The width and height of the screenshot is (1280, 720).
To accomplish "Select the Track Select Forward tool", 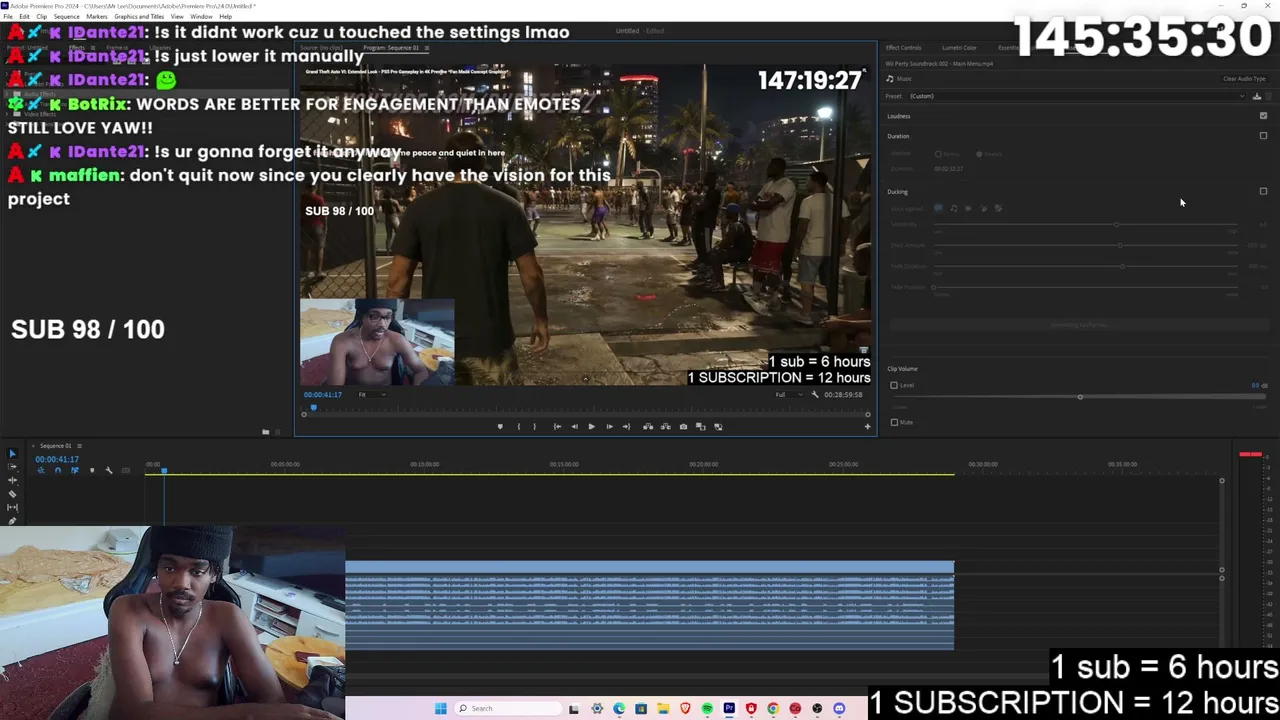I will coord(12,468).
